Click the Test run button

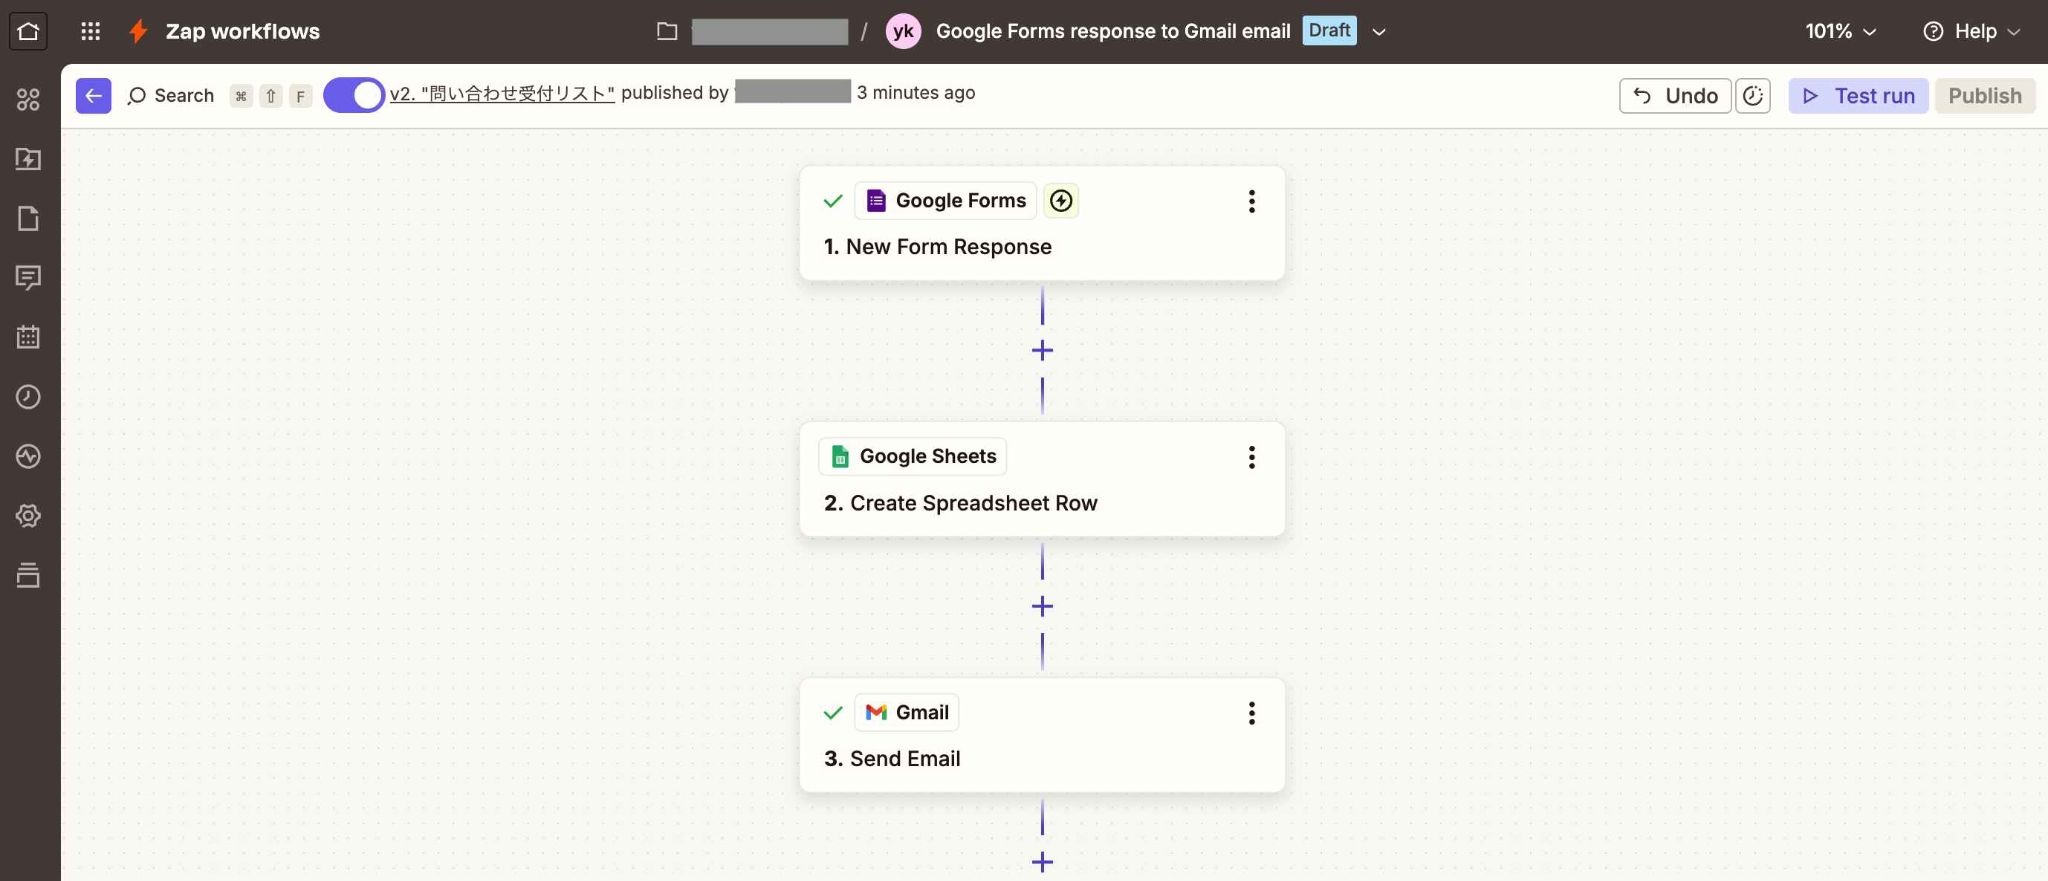point(1858,96)
